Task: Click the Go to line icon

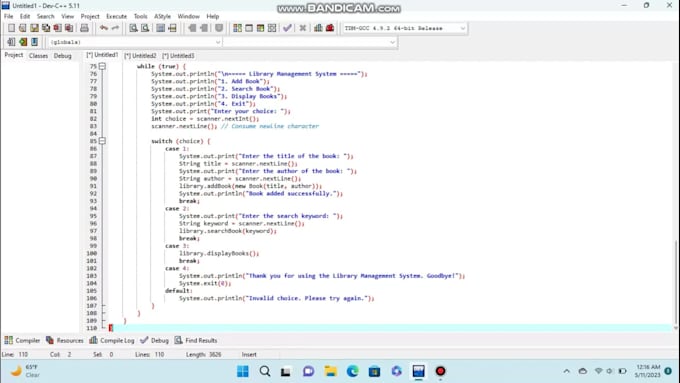Action: click(x=173, y=28)
